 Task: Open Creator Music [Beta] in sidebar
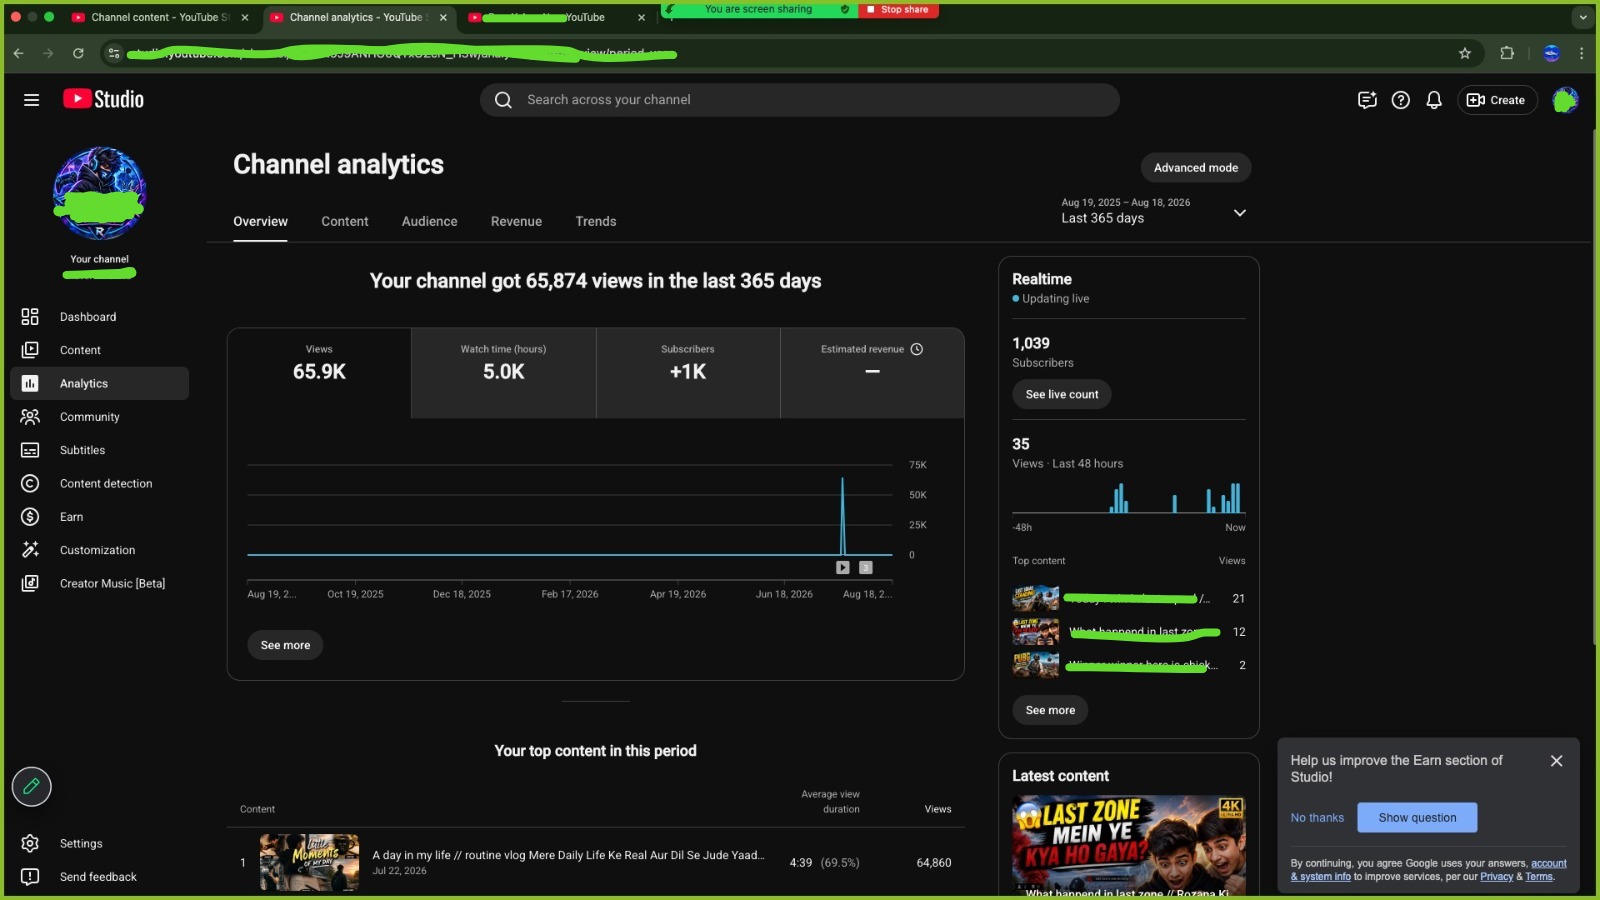pyautogui.click(x=99, y=584)
